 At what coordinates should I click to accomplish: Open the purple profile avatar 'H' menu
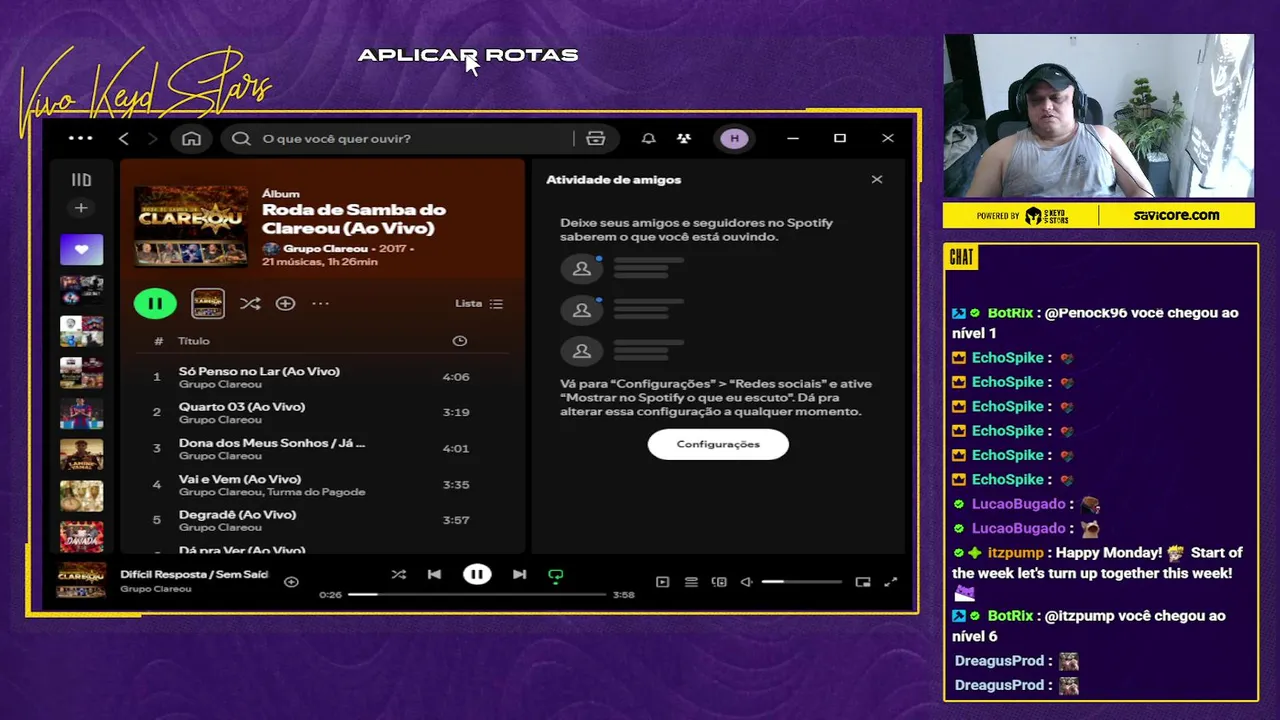point(735,139)
